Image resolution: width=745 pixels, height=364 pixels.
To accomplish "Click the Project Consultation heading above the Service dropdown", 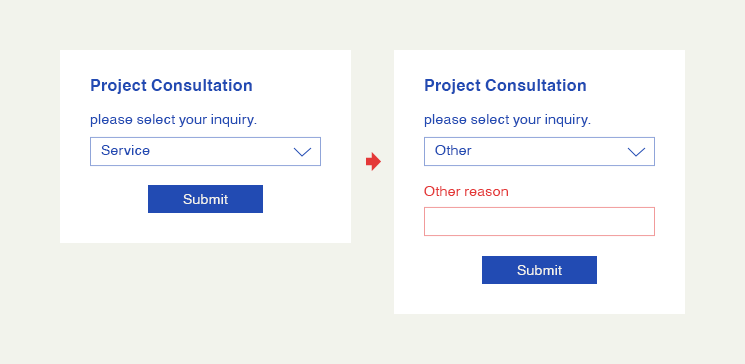I will click(171, 86).
